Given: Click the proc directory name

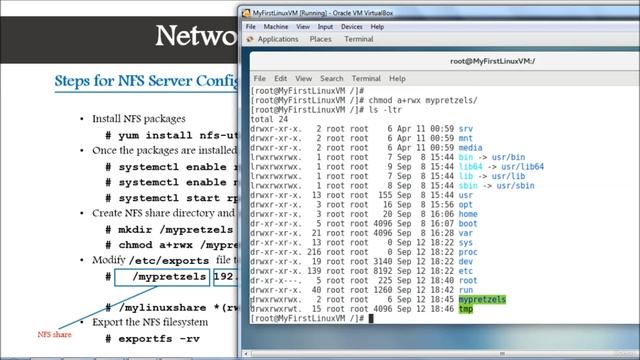Looking at the screenshot, I should 468,252.
